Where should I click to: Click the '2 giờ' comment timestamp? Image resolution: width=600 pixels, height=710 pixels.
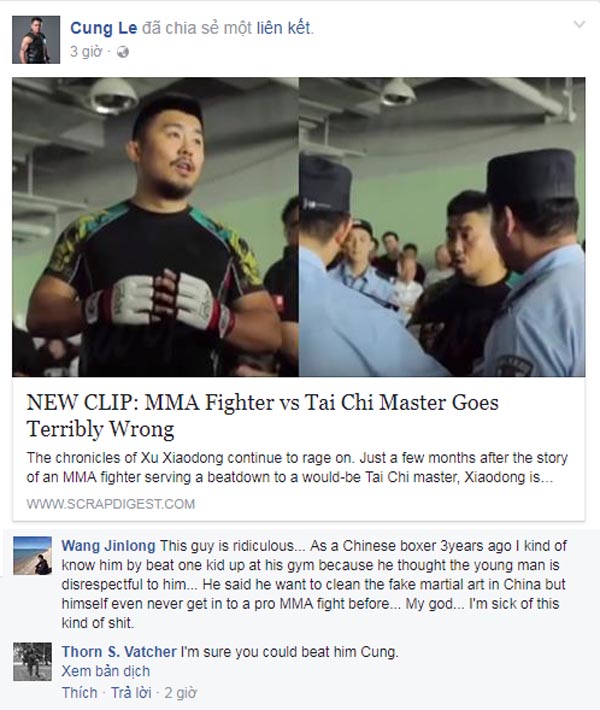click(x=180, y=693)
